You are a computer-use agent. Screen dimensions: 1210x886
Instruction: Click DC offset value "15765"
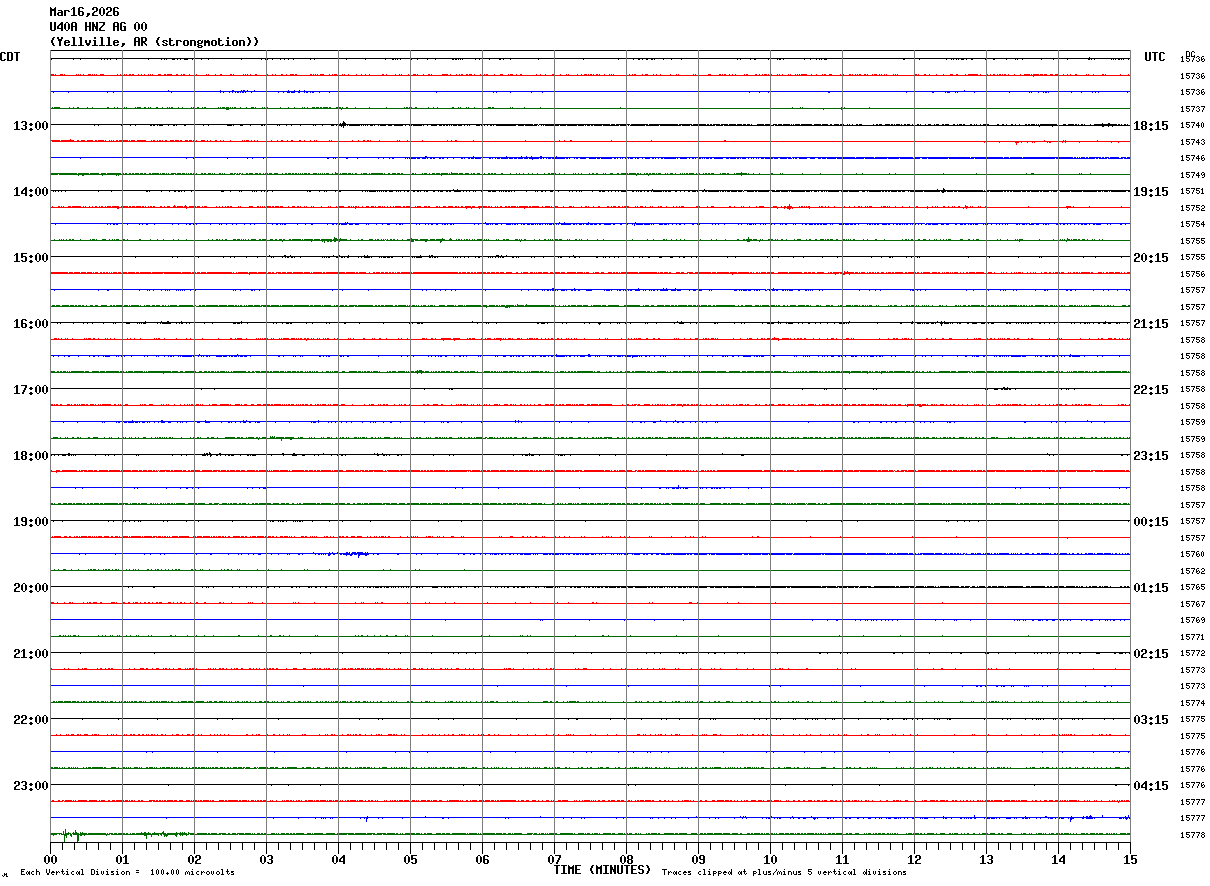1192,588
